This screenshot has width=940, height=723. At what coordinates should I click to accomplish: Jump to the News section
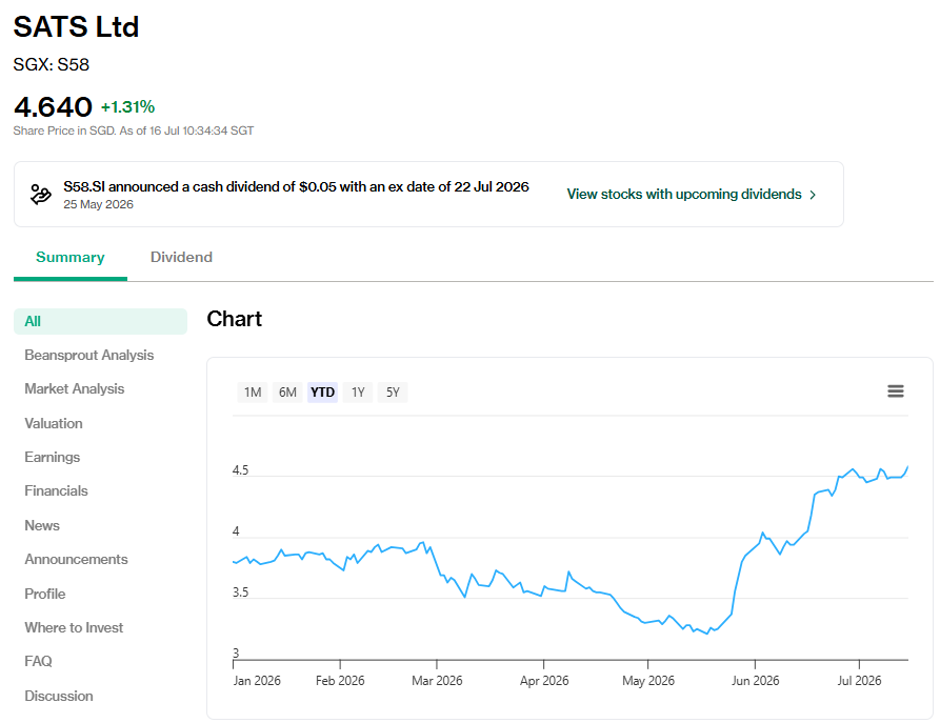coord(42,525)
